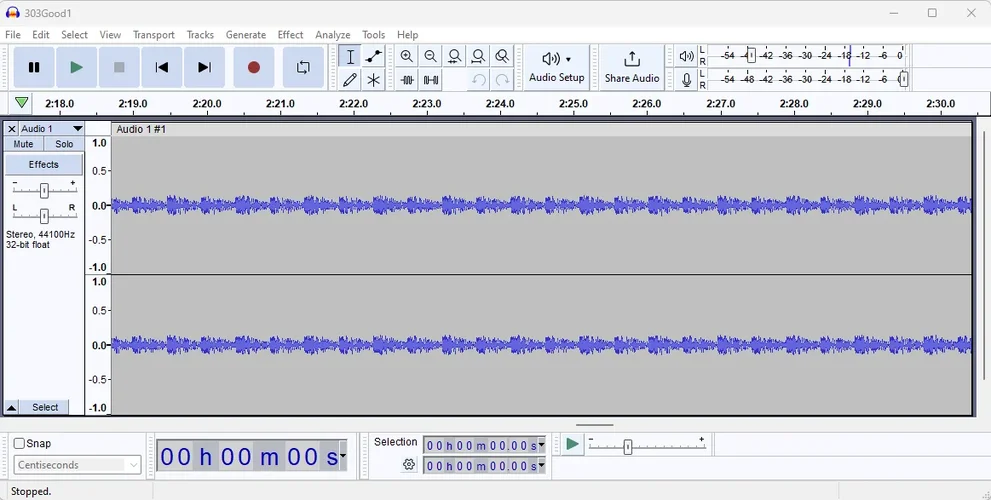Viewport: 991px width, 500px height.
Task: Click the Stop button
Action: (x=119, y=67)
